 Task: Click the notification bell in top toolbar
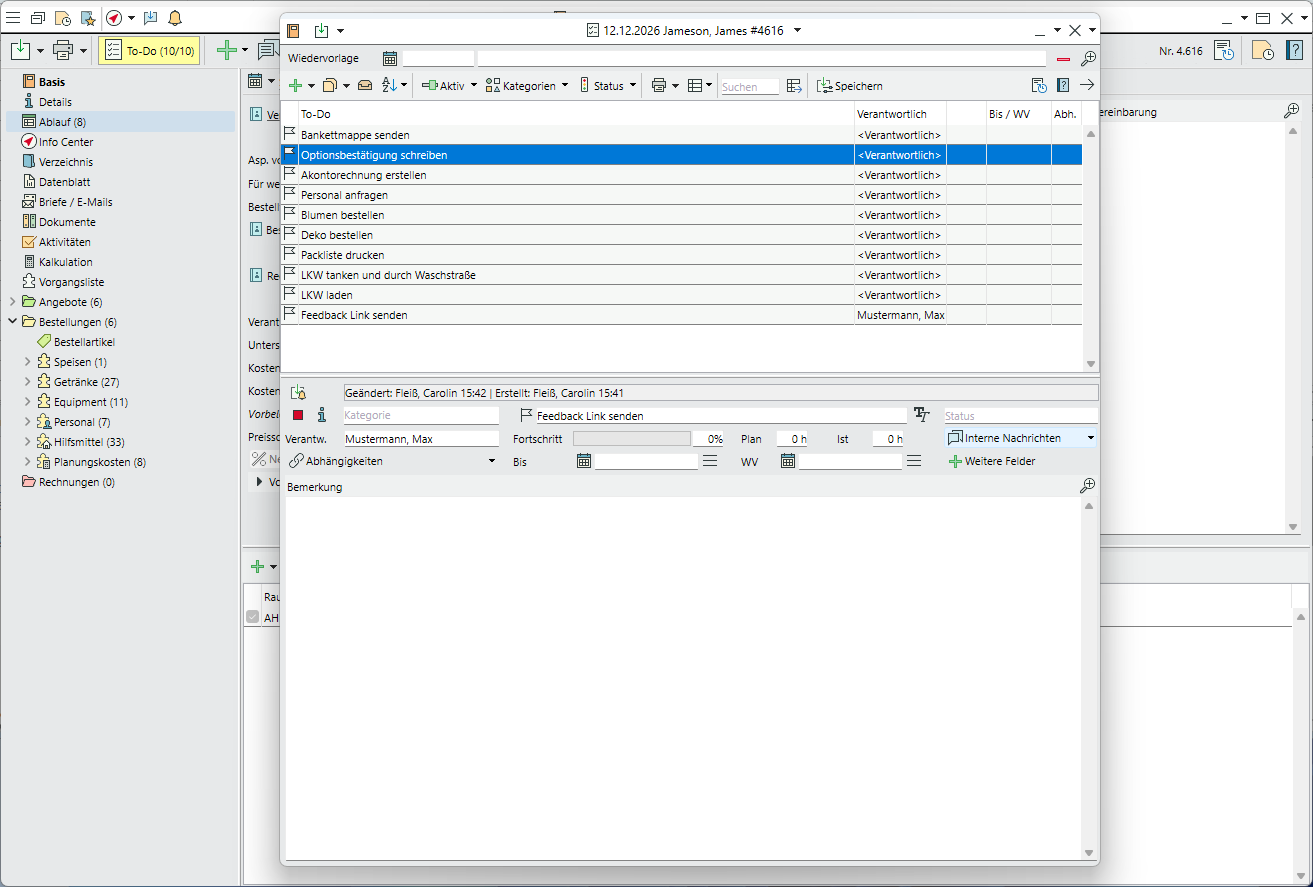pyautogui.click(x=175, y=18)
